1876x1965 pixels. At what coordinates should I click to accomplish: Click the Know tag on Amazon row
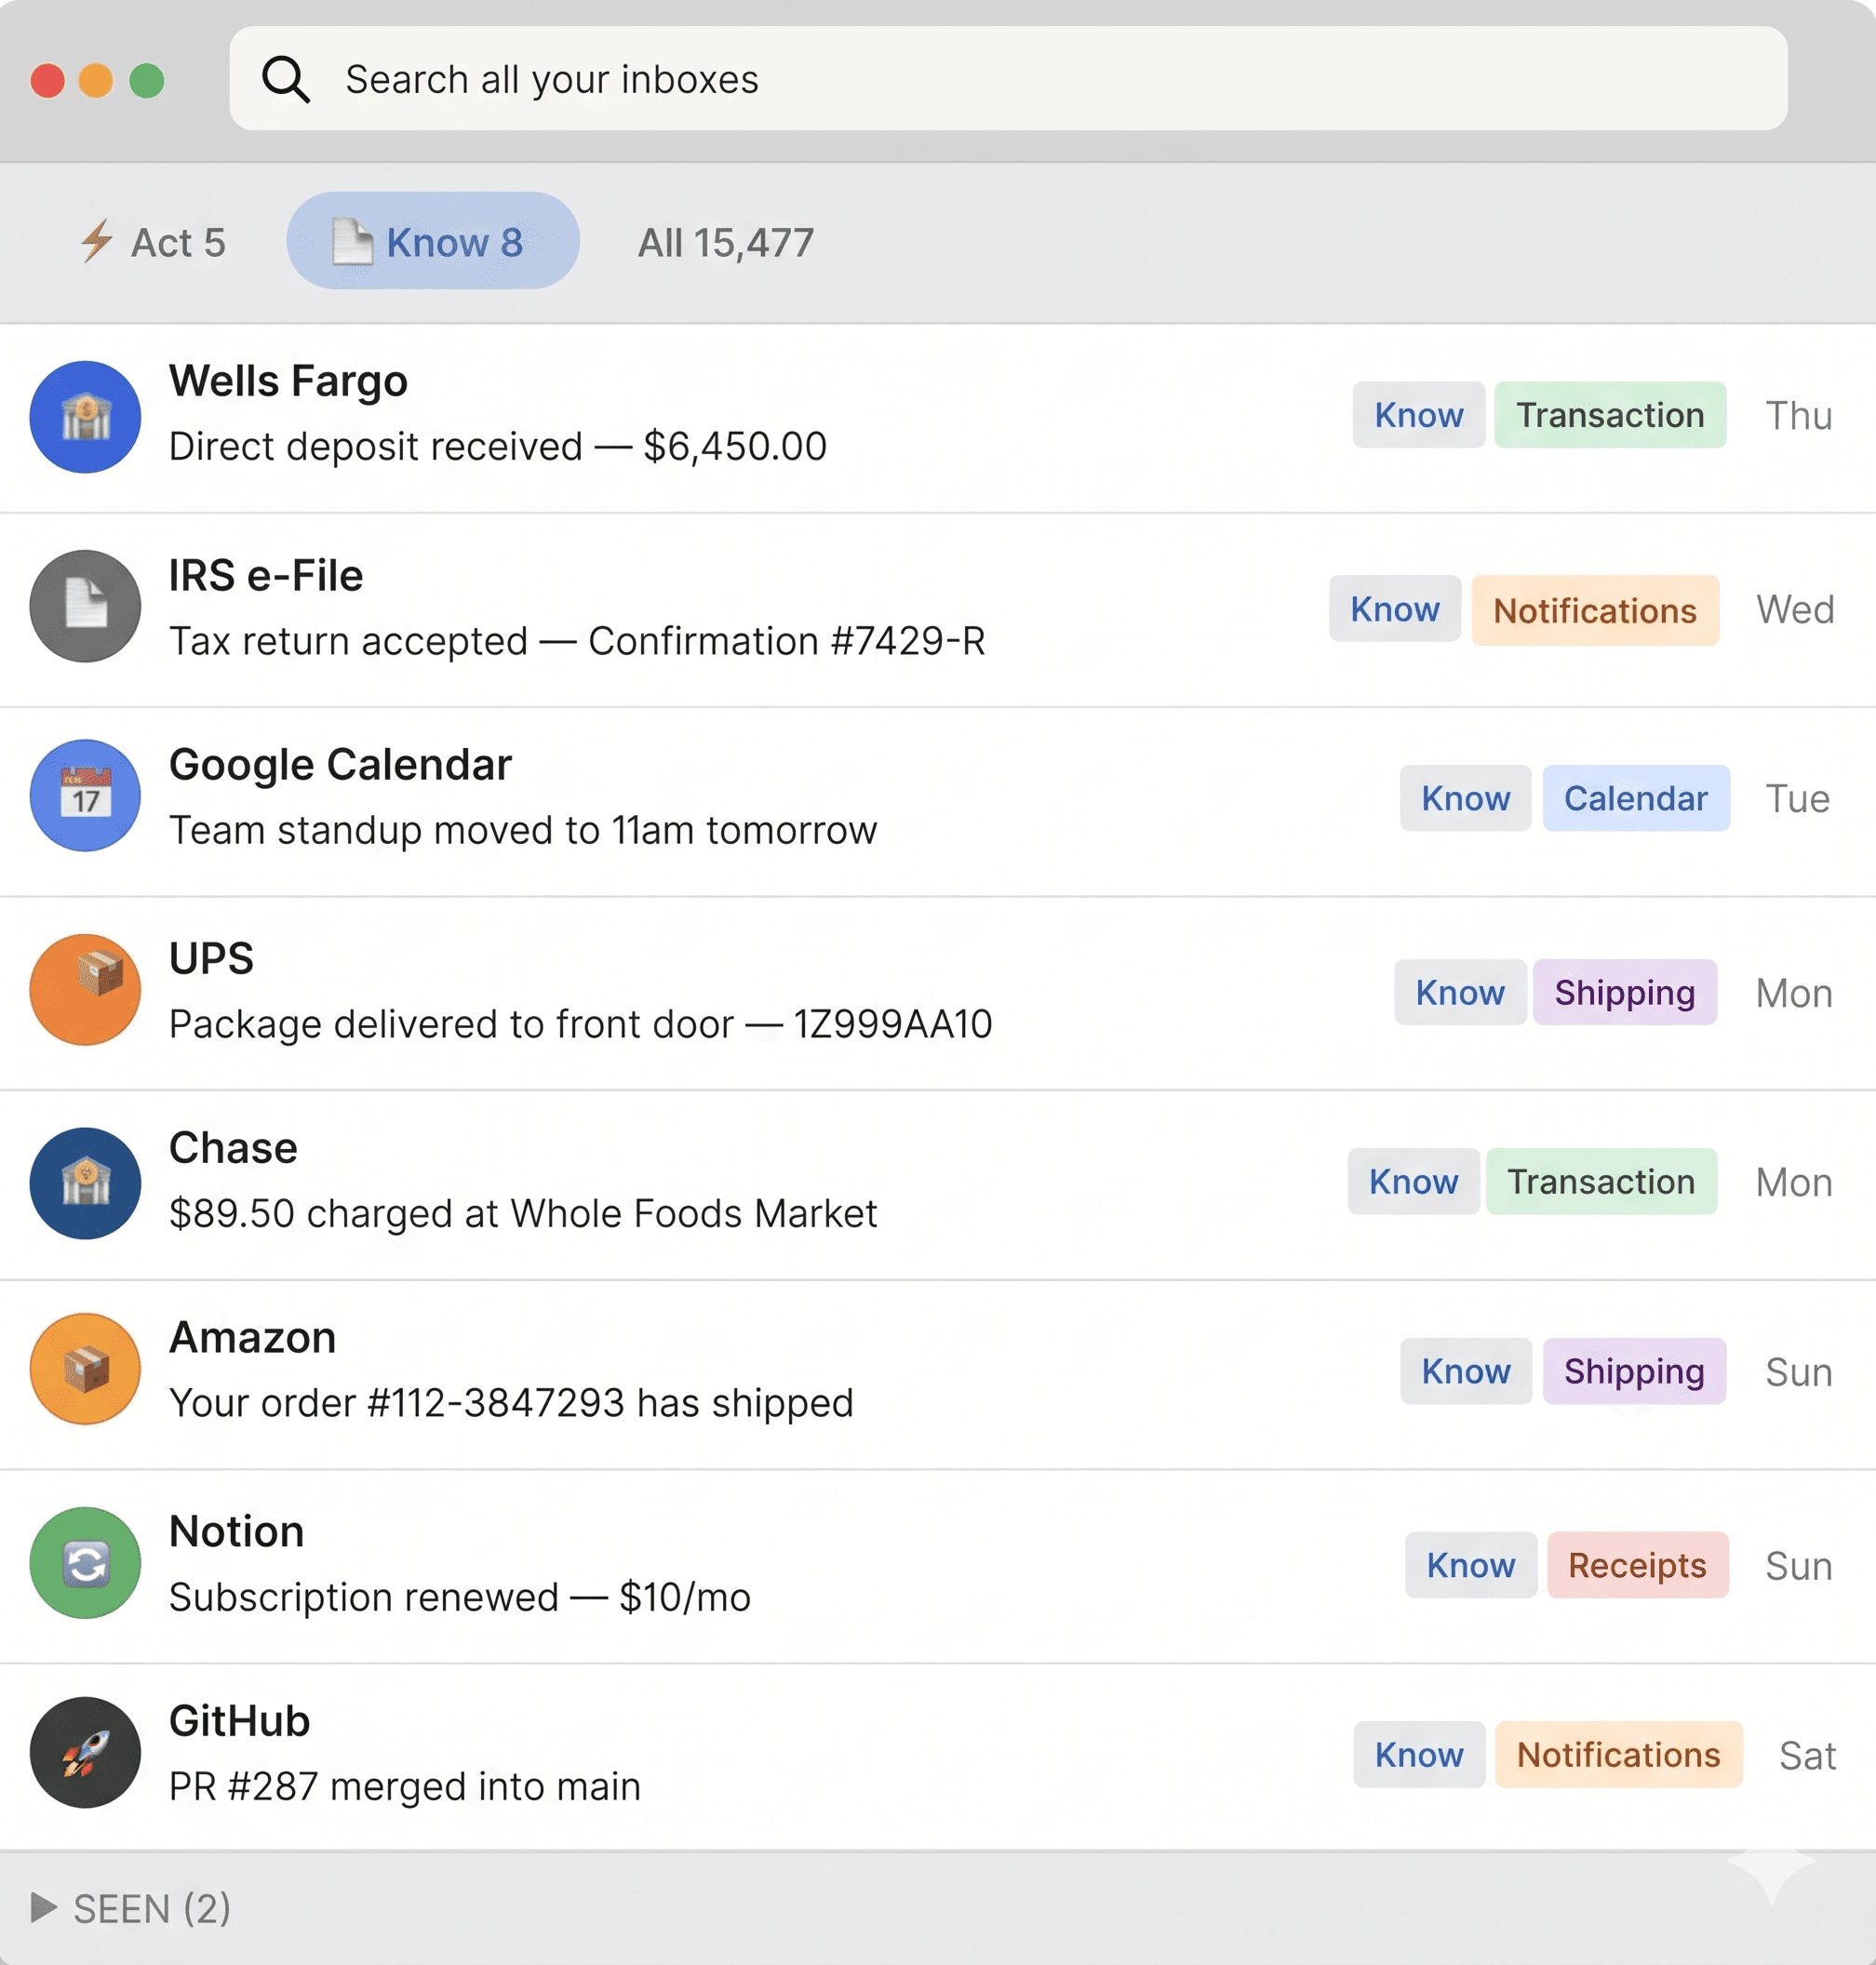click(1465, 1371)
